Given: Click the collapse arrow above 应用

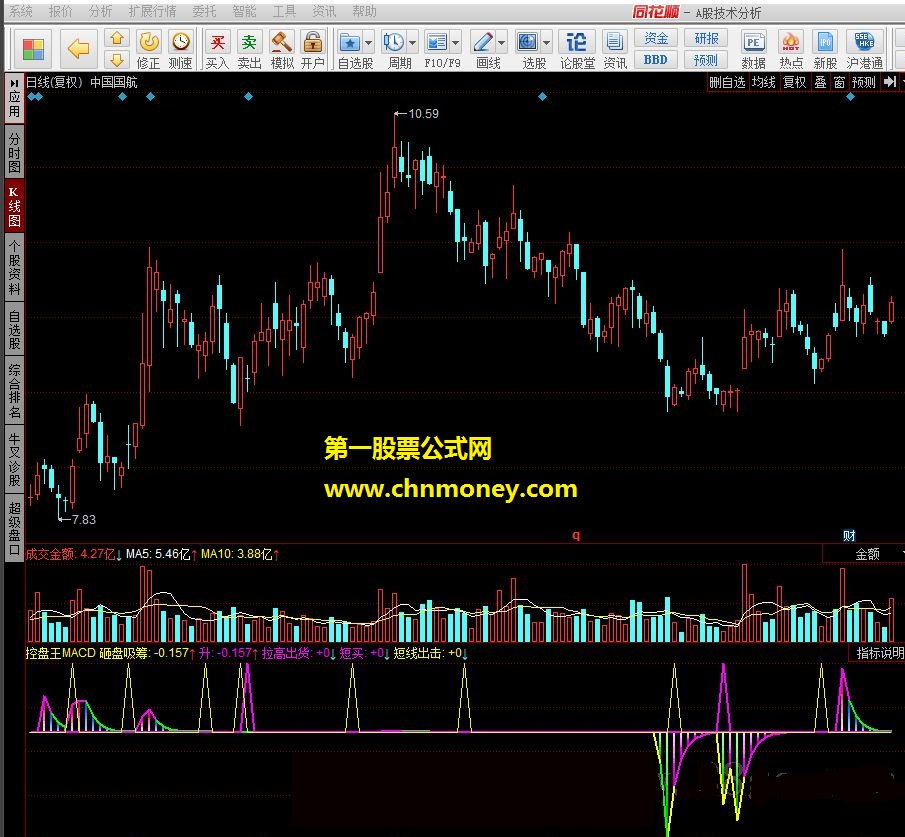Looking at the screenshot, I should pyautogui.click(x=14, y=84).
